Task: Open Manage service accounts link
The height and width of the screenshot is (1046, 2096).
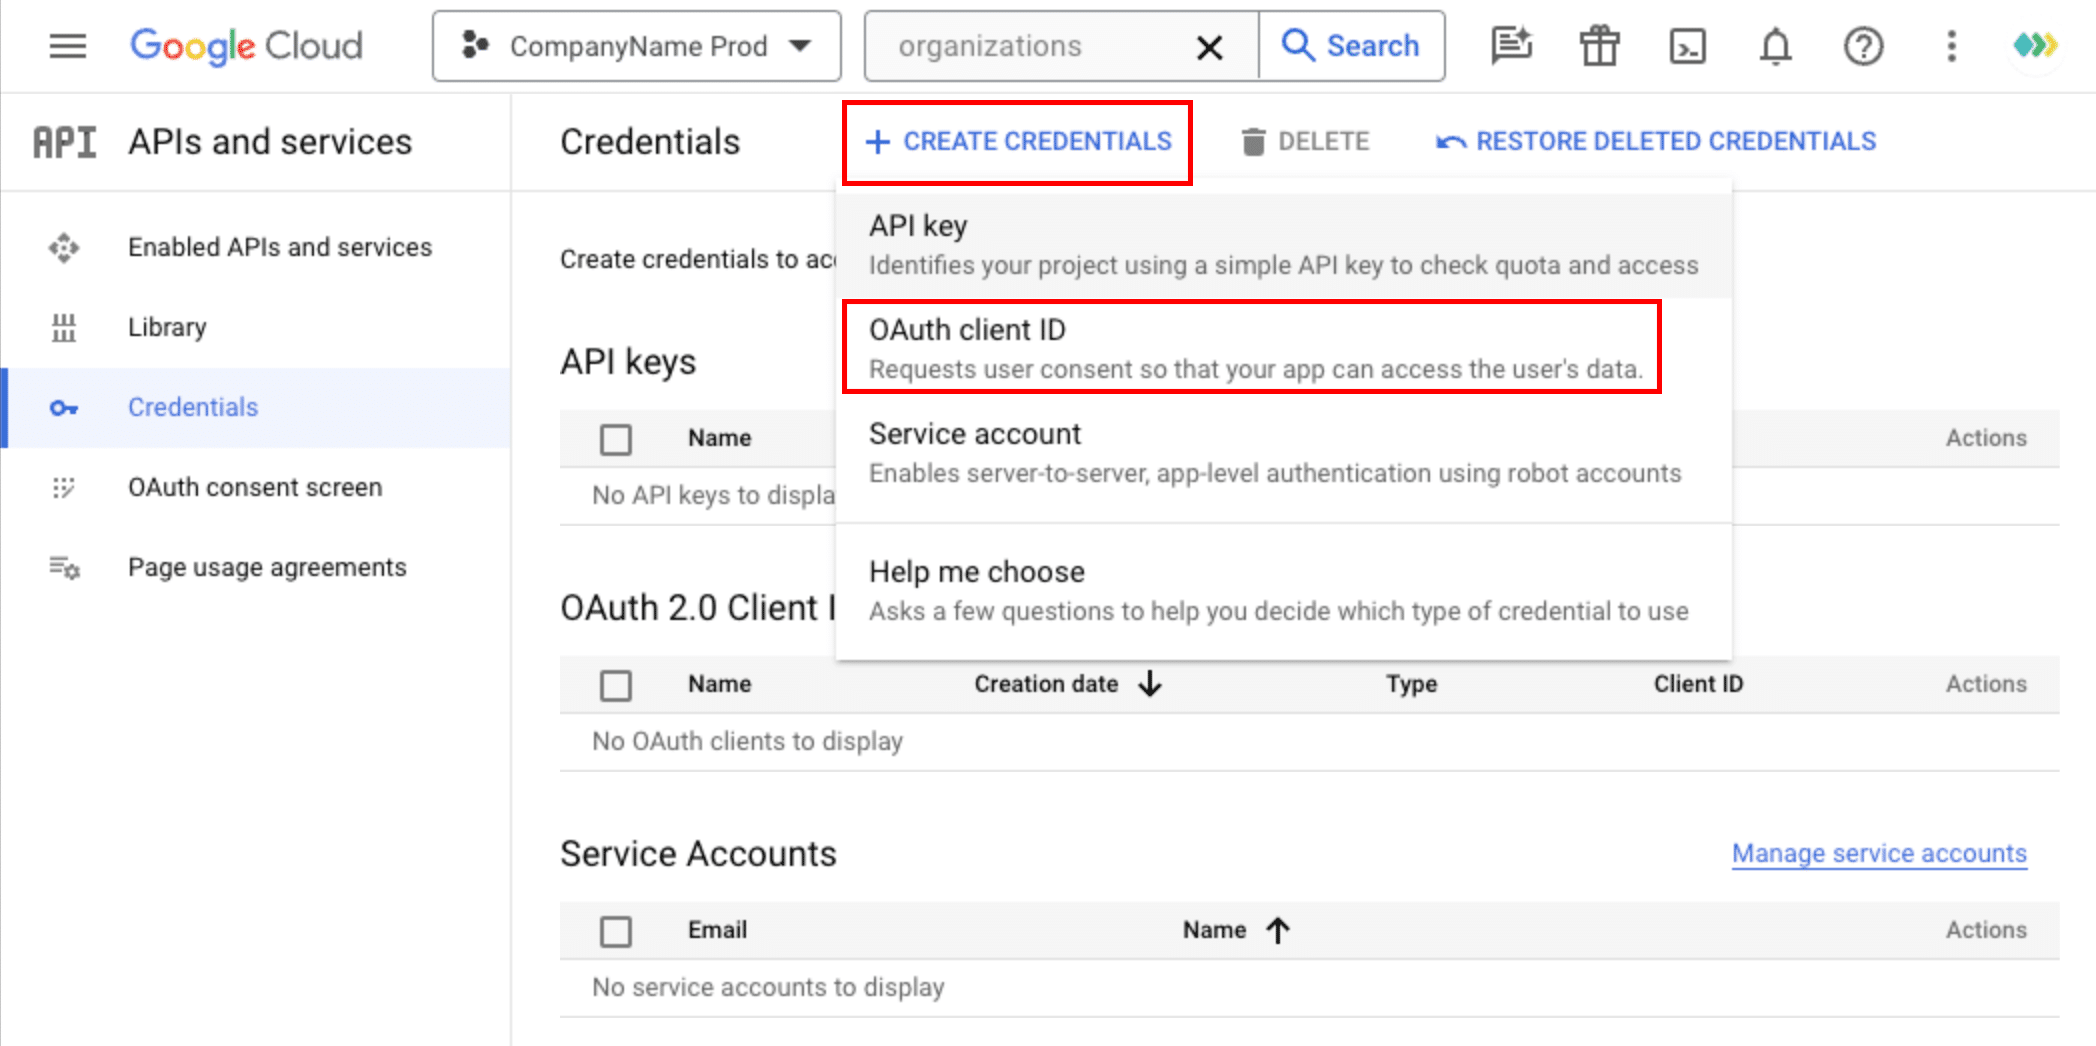Action: (x=1879, y=853)
